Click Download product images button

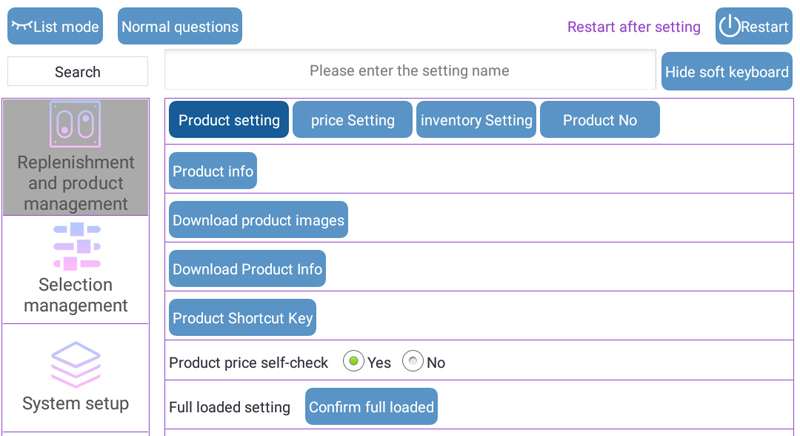coord(259,220)
